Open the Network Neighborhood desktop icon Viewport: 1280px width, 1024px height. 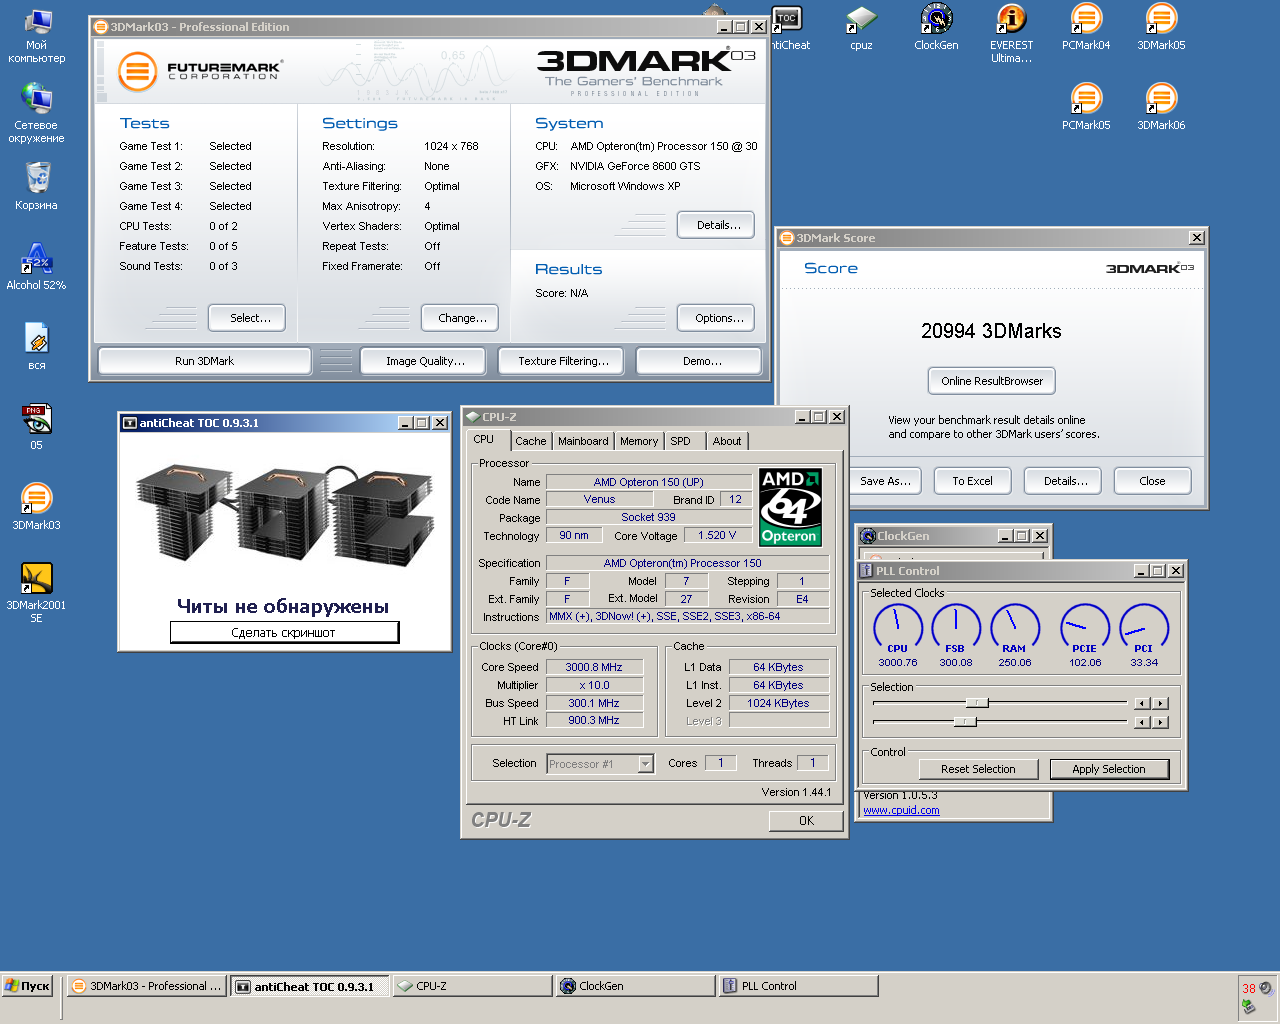[x=37, y=112]
